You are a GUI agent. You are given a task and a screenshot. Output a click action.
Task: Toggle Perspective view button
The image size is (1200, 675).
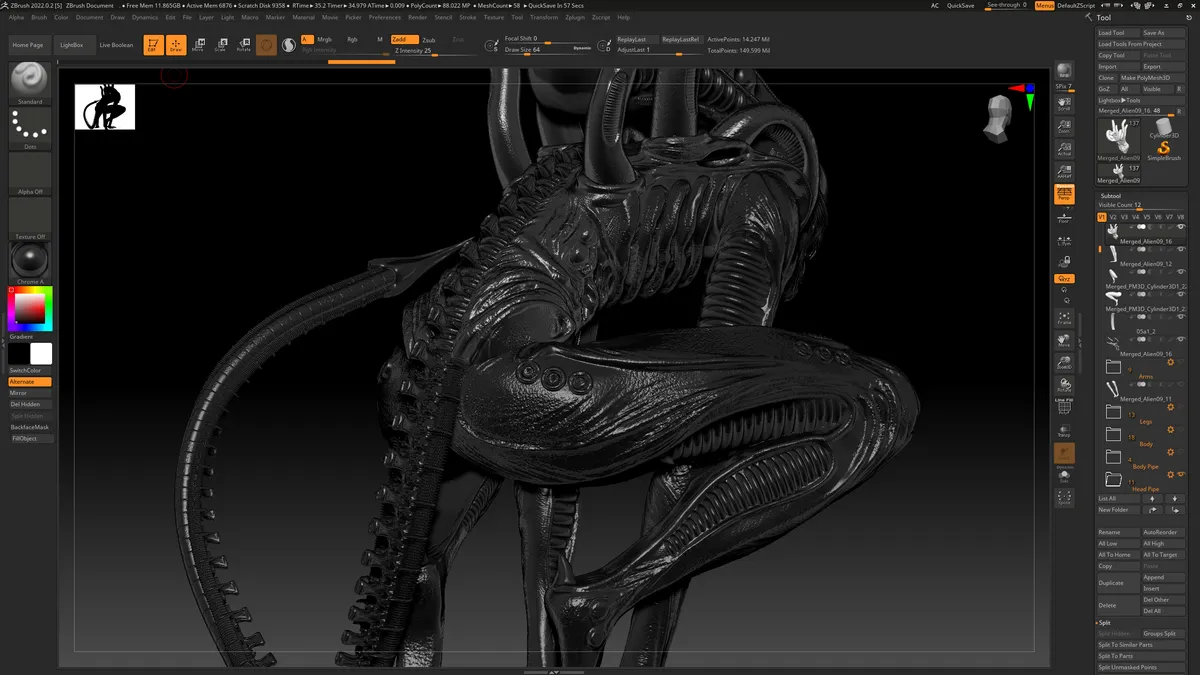(x=1064, y=194)
